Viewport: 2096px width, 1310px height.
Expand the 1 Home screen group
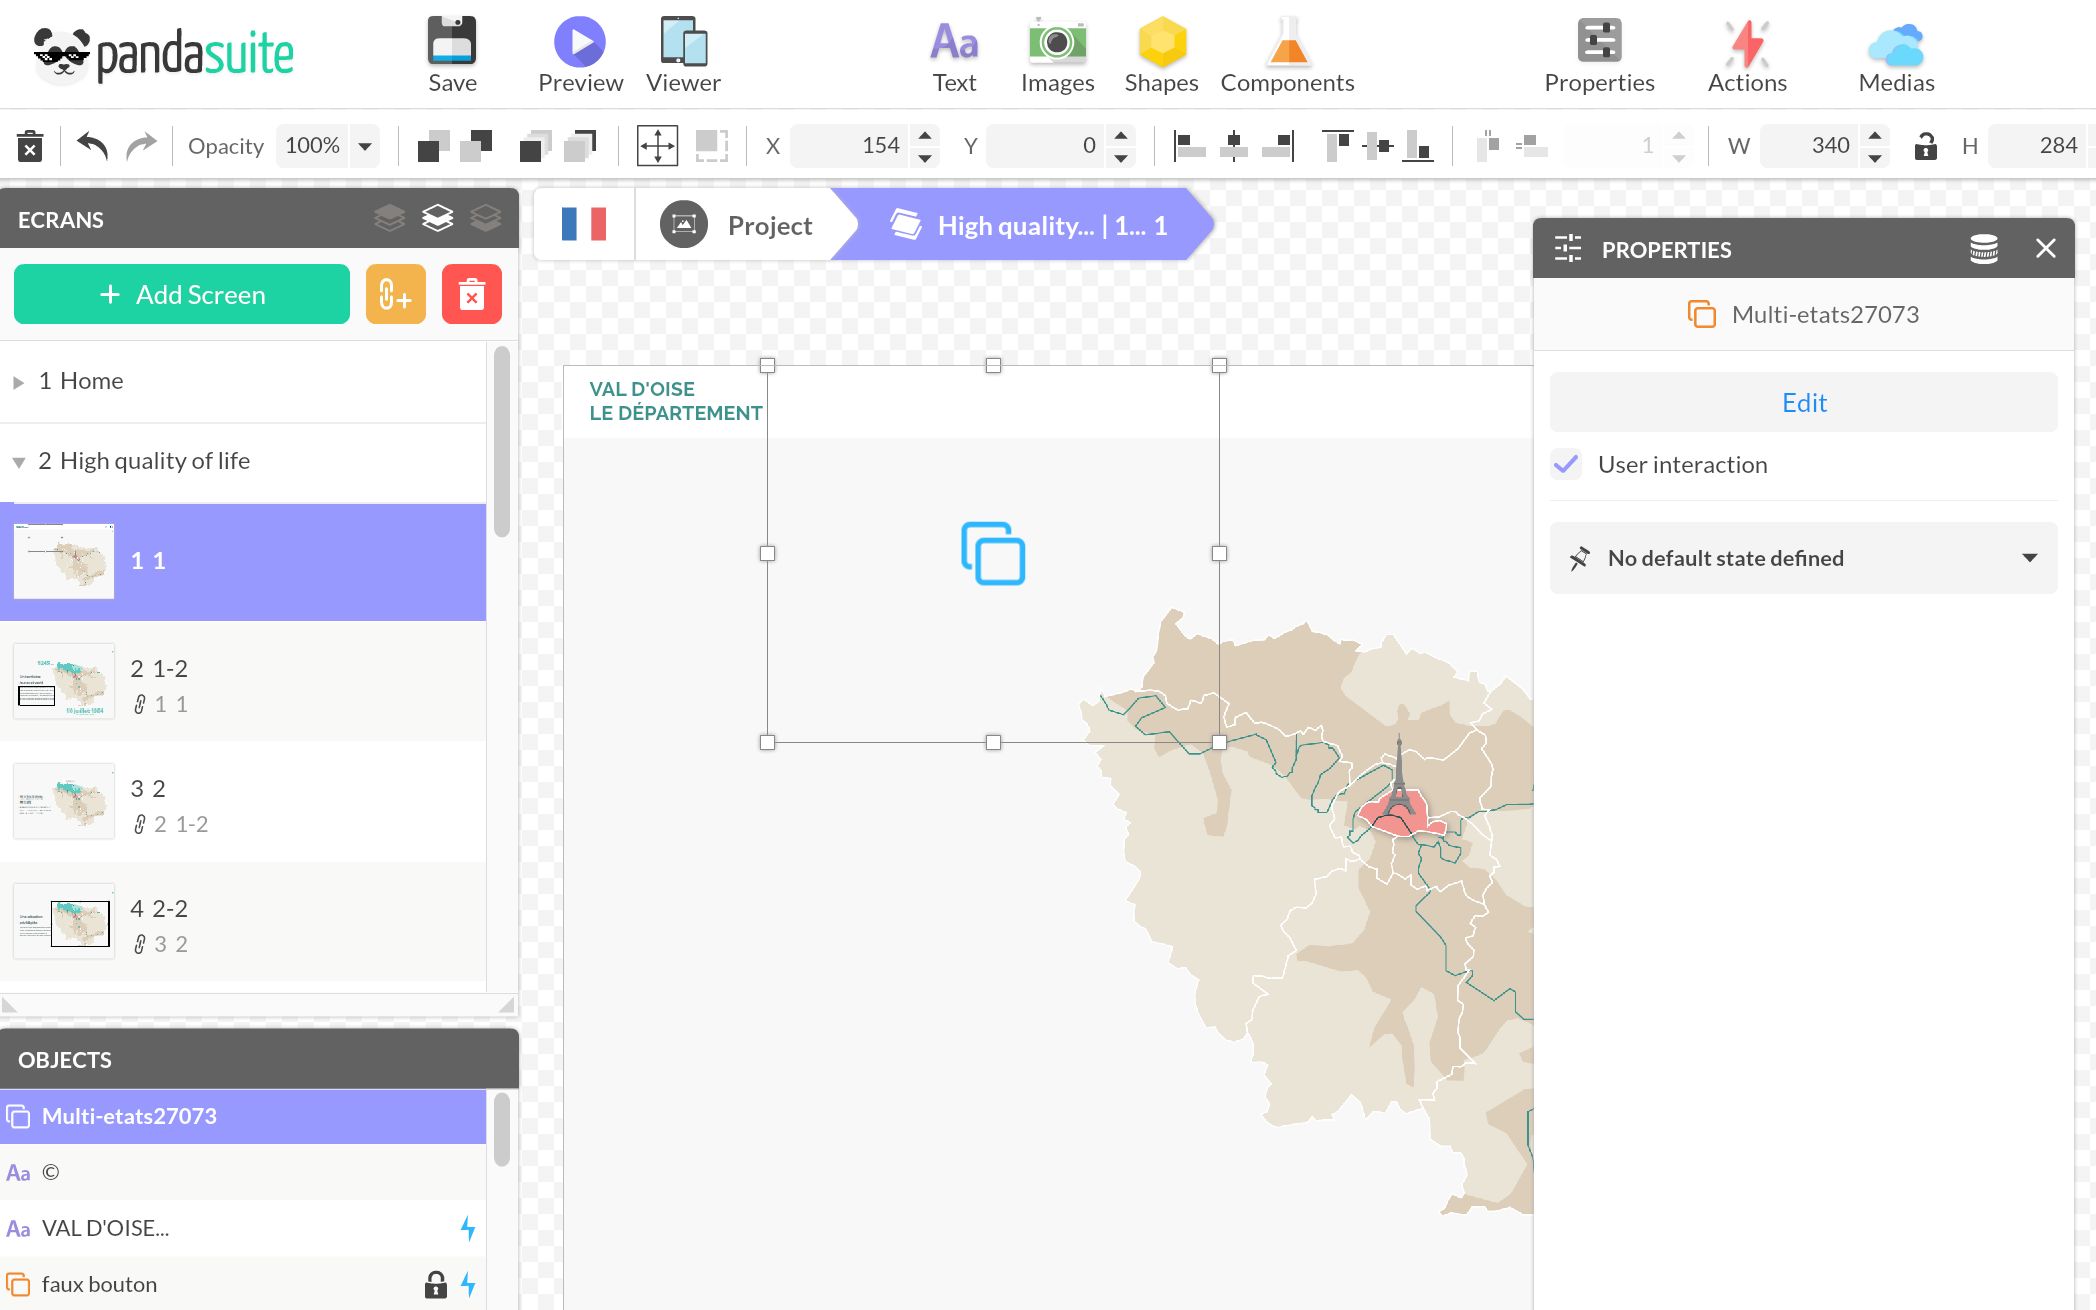[18, 382]
